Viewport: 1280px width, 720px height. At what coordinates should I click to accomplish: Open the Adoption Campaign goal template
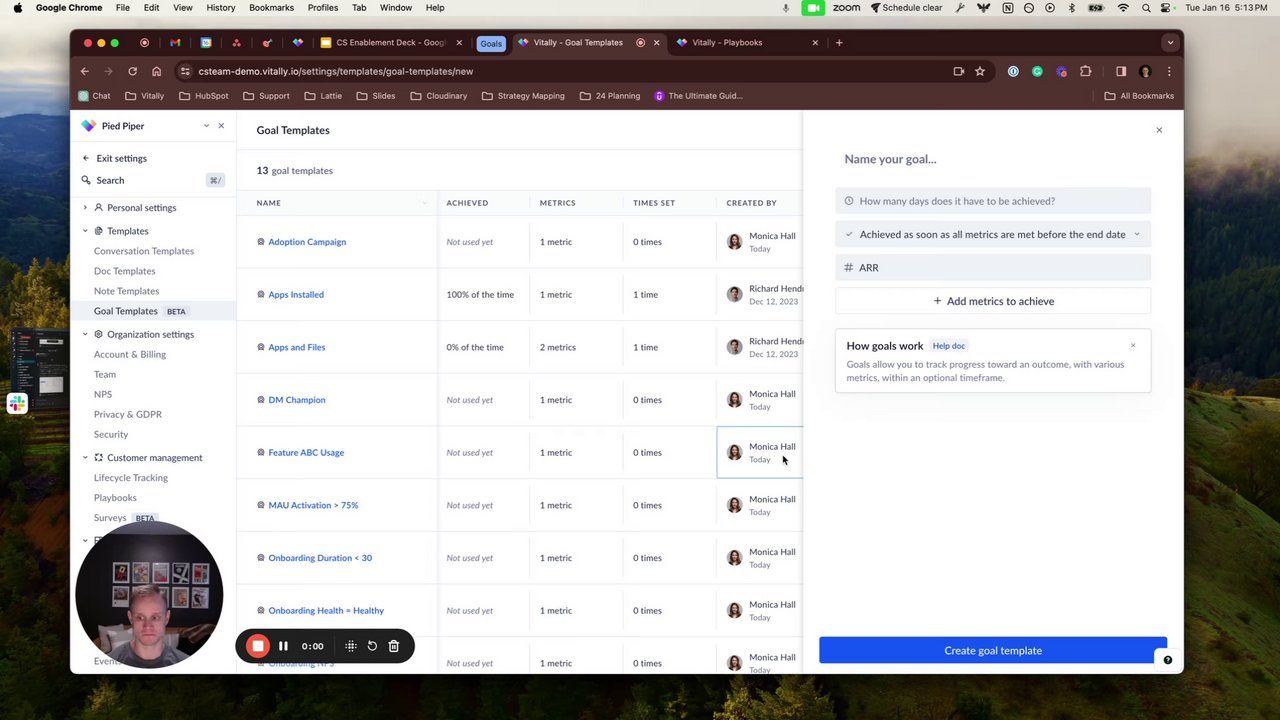pos(307,242)
